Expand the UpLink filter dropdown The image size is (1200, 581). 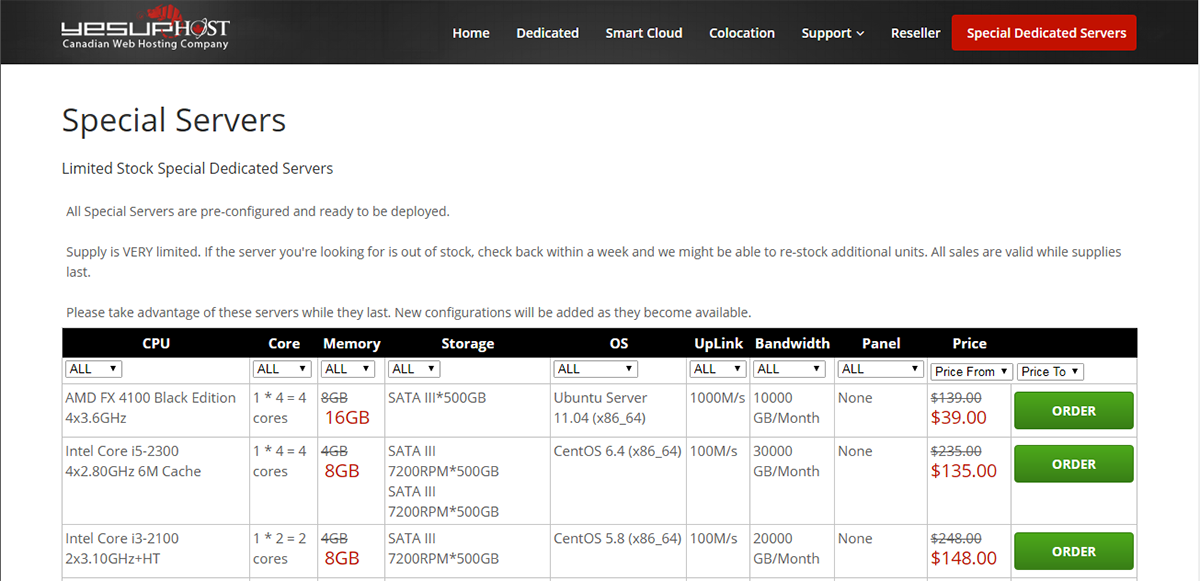coord(718,369)
